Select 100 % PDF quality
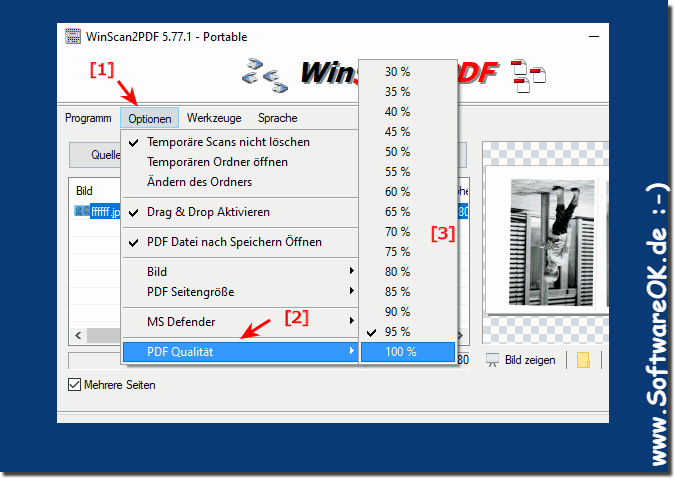This screenshot has height=479, width=675. 408,352
